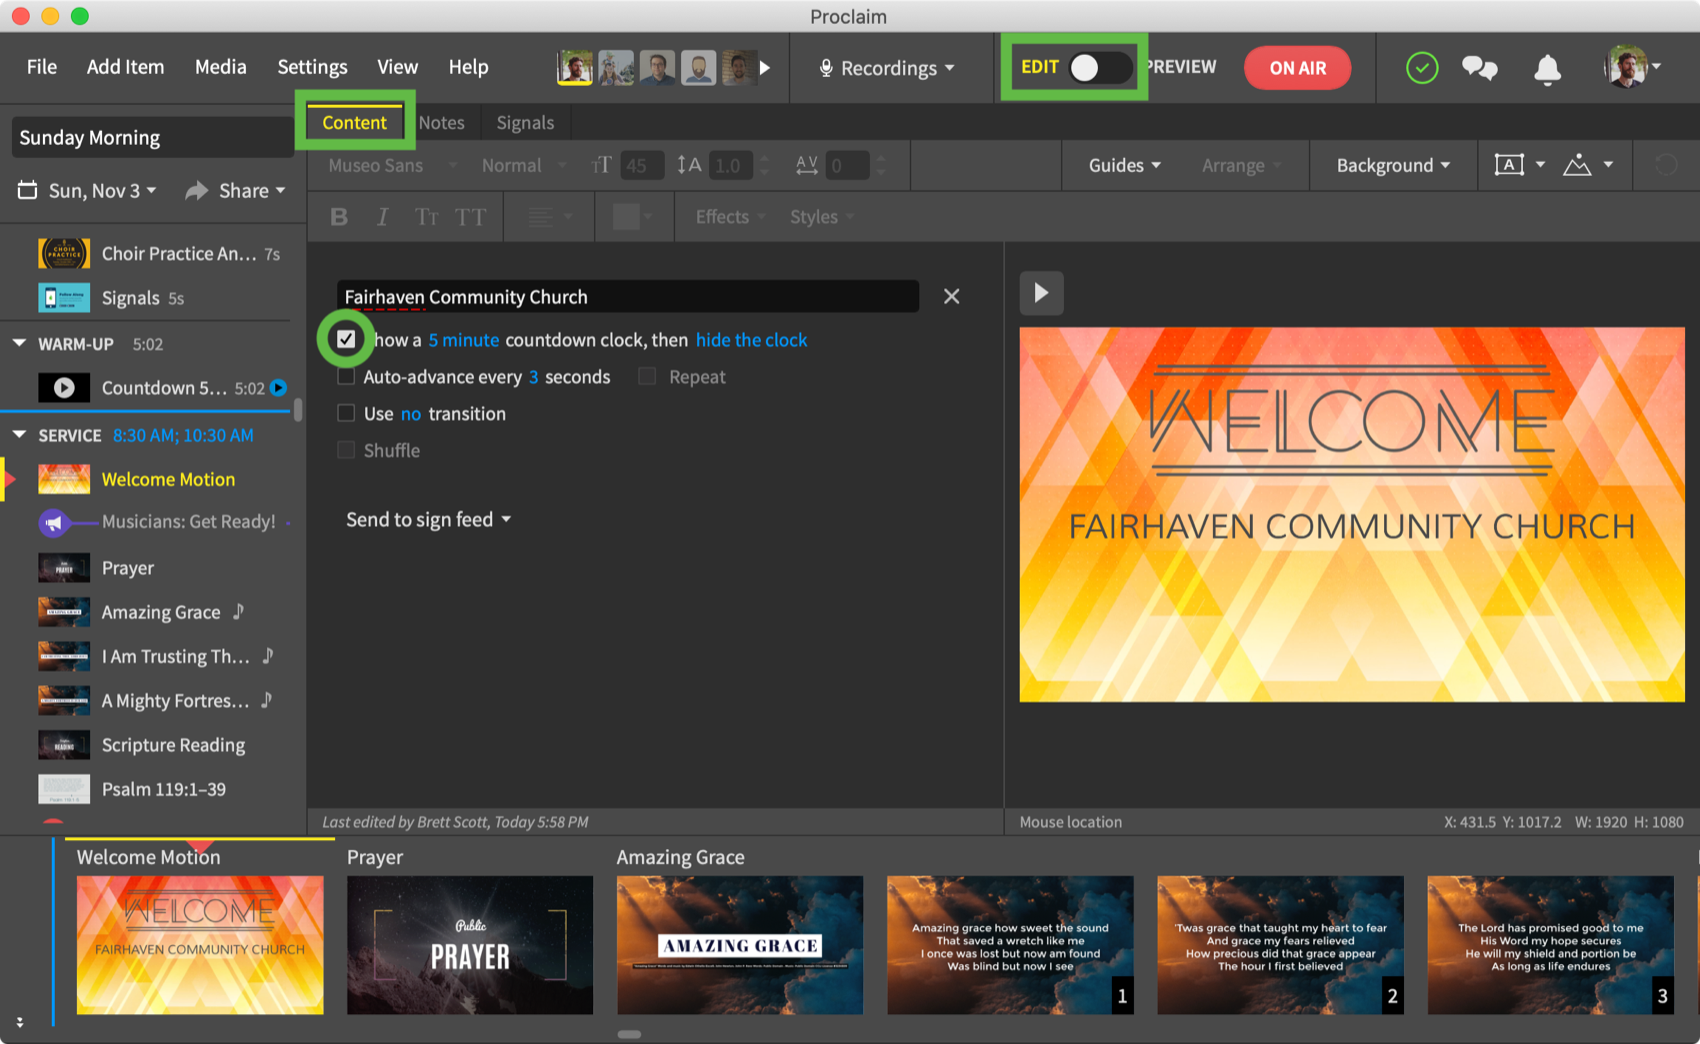Open the Settings menu
This screenshot has width=1700, height=1044.
(x=312, y=67)
